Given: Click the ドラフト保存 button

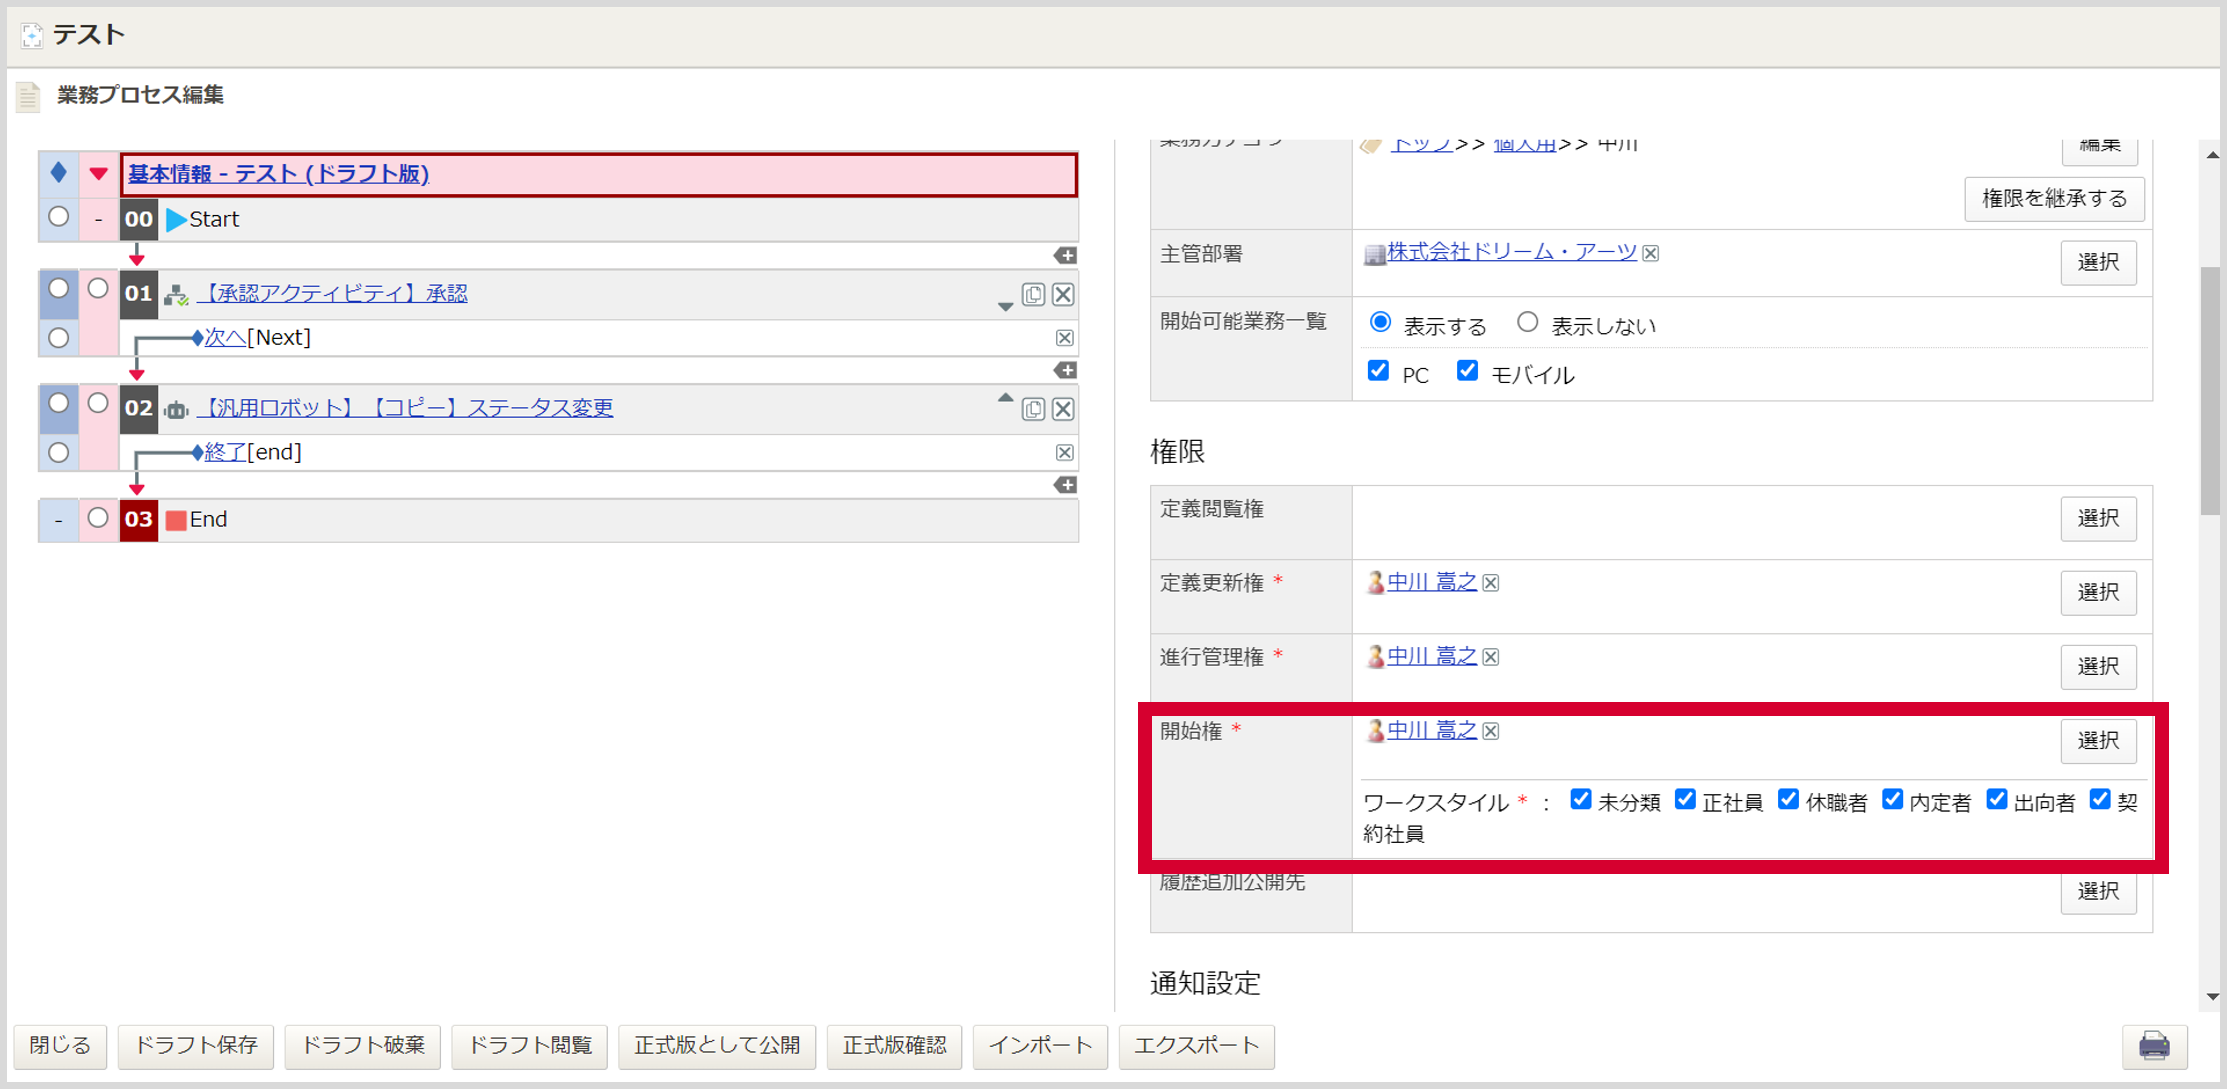Looking at the screenshot, I should click(x=196, y=1046).
